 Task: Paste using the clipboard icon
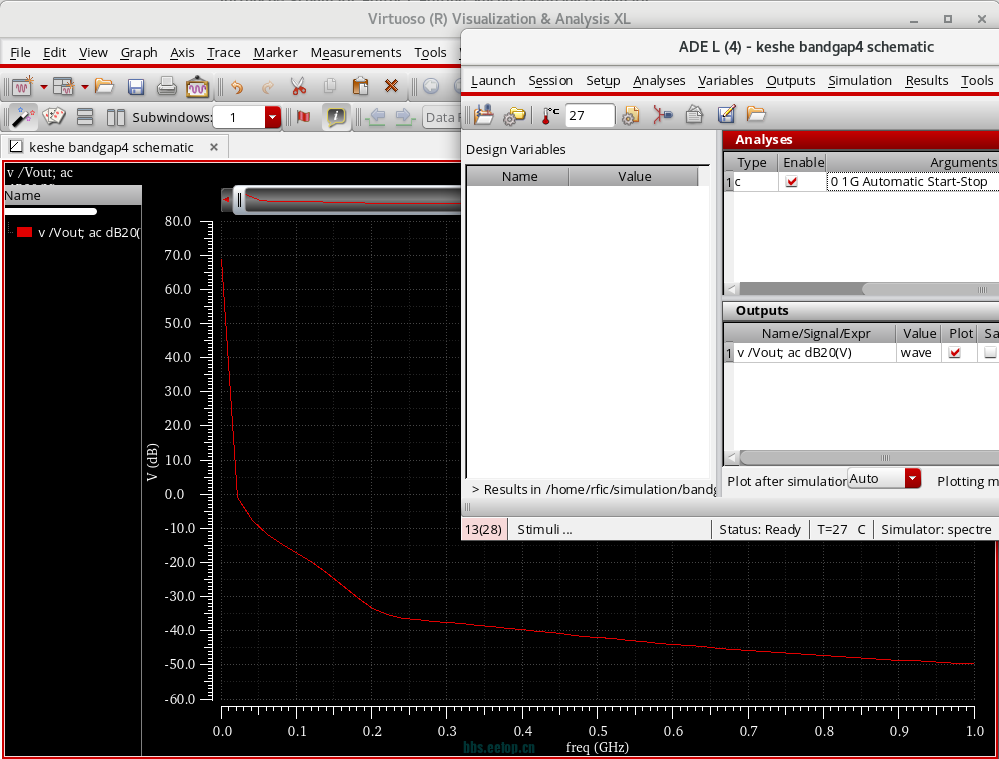coord(361,86)
